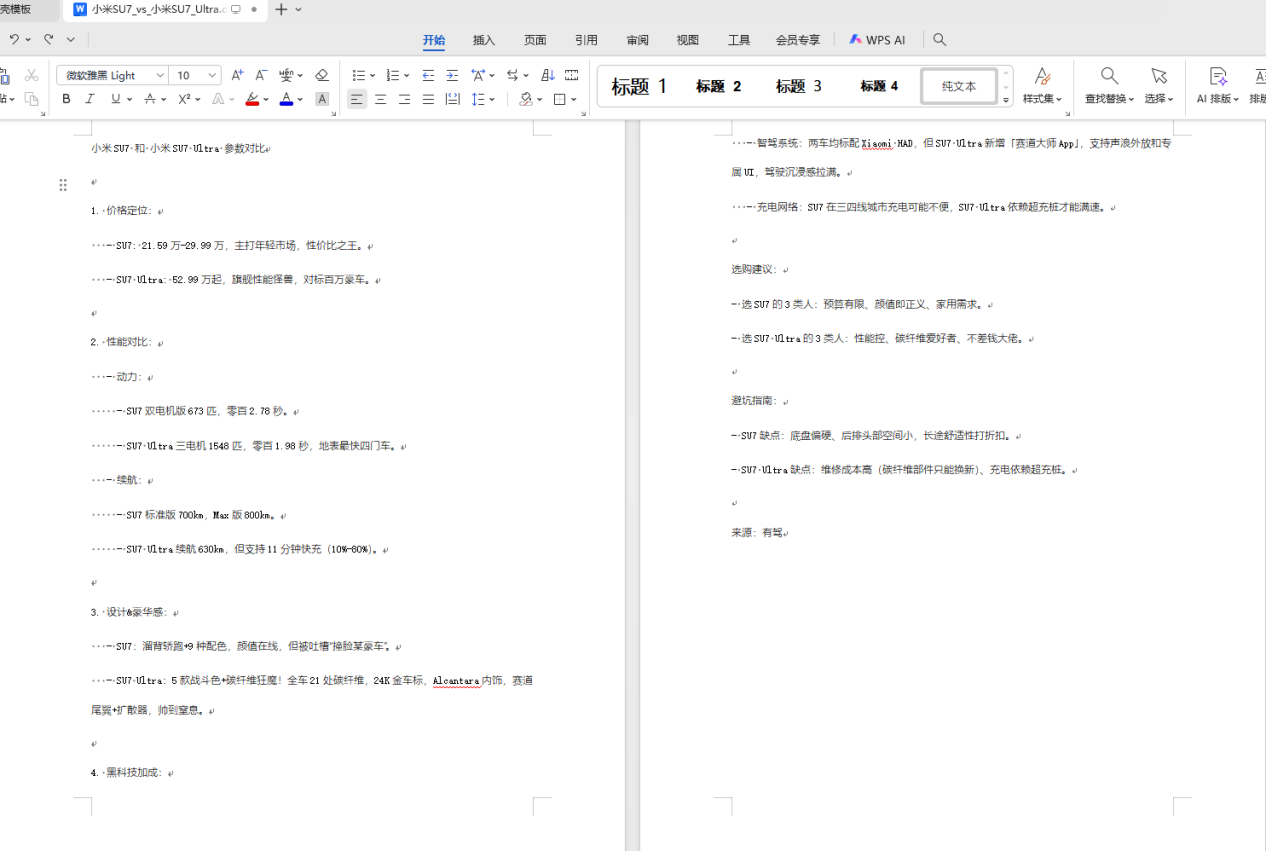Switch to the 视图 ribbon tab
The width and height of the screenshot is (1266, 851).
(688, 40)
